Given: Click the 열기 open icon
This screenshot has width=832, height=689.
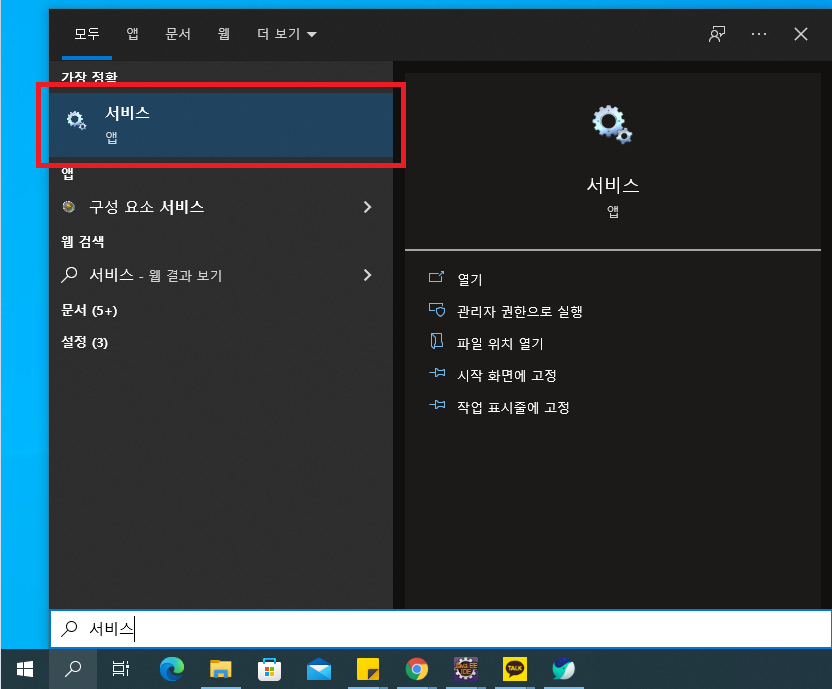Looking at the screenshot, I should 436,277.
